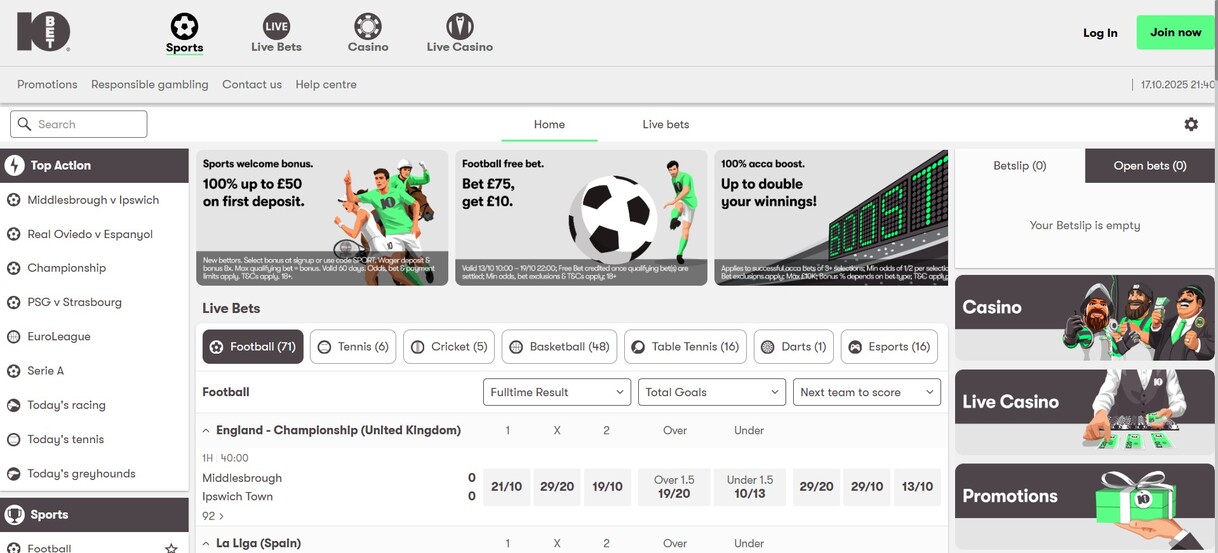Select the Football (71) live filter
Image resolution: width=1218 pixels, height=553 pixels.
253,347
